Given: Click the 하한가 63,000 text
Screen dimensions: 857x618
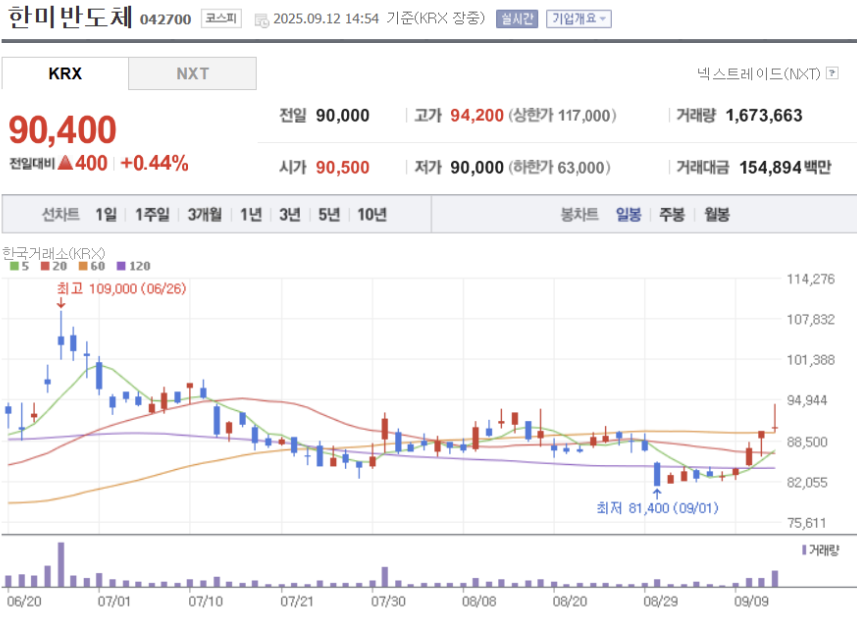Looking at the screenshot, I should tap(559, 167).
